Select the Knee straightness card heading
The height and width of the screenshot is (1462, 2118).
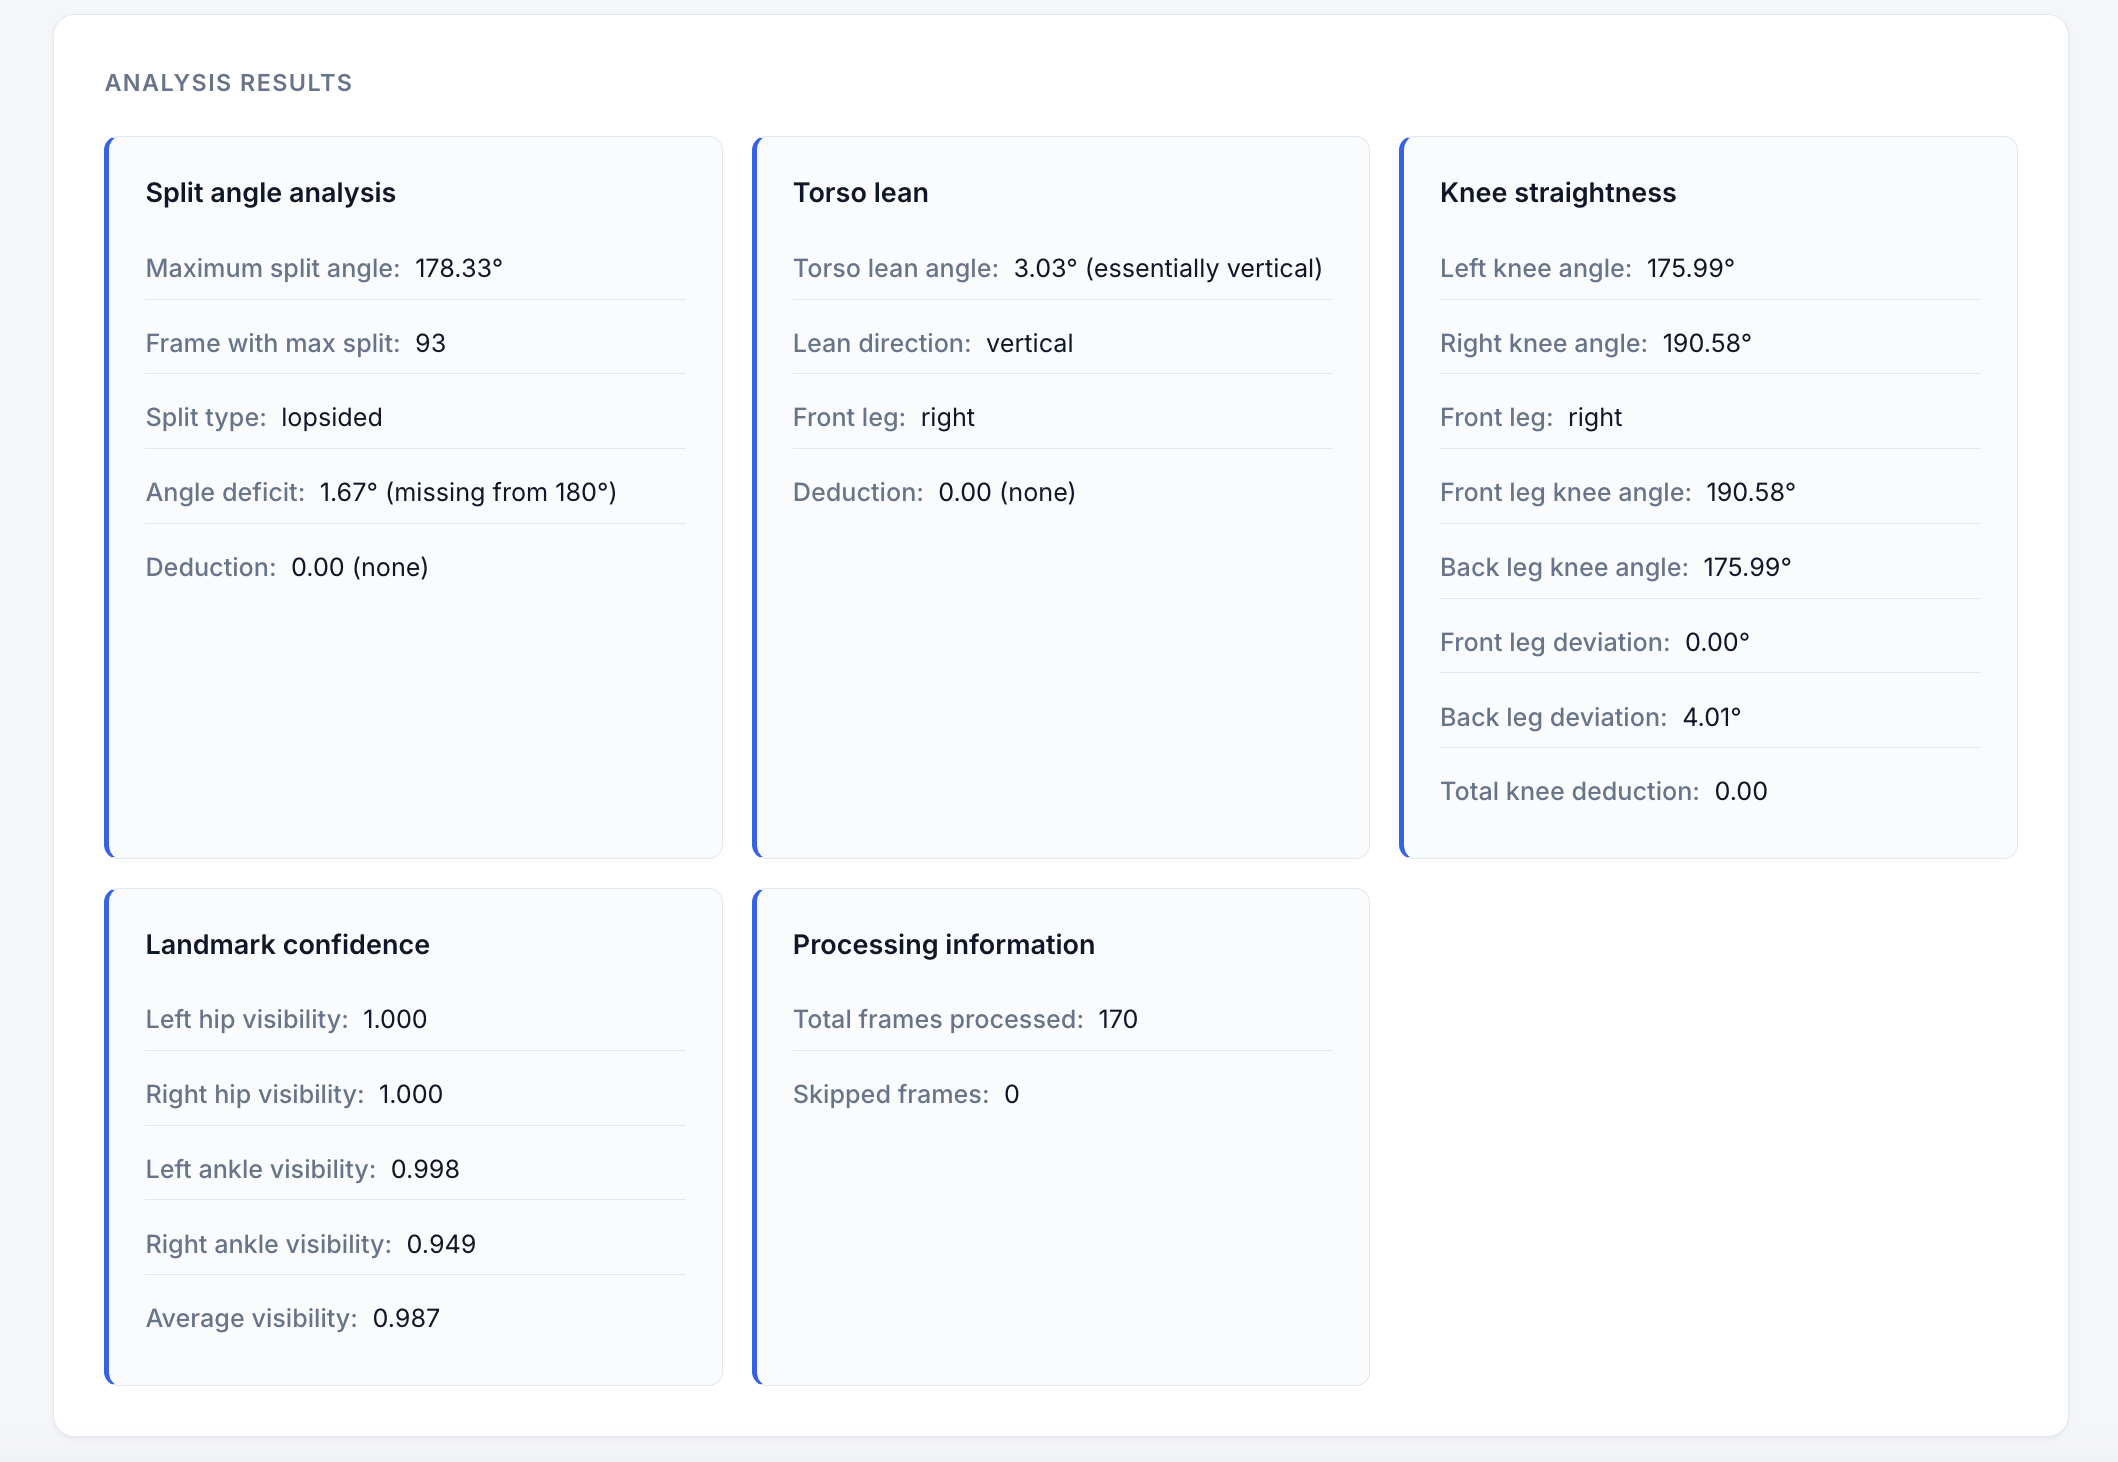pyautogui.click(x=1558, y=192)
